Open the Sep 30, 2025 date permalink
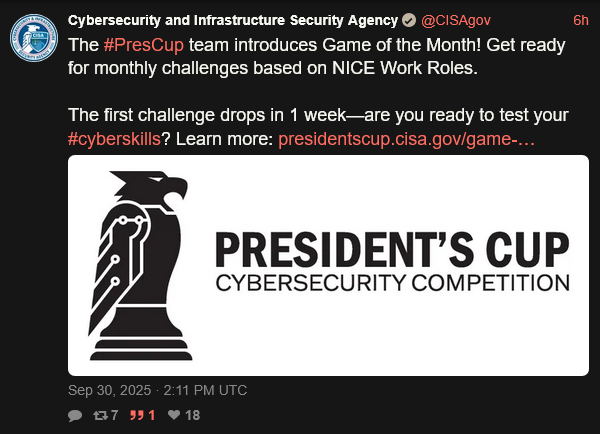The height and width of the screenshot is (434, 600). click(x=157, y=390)
